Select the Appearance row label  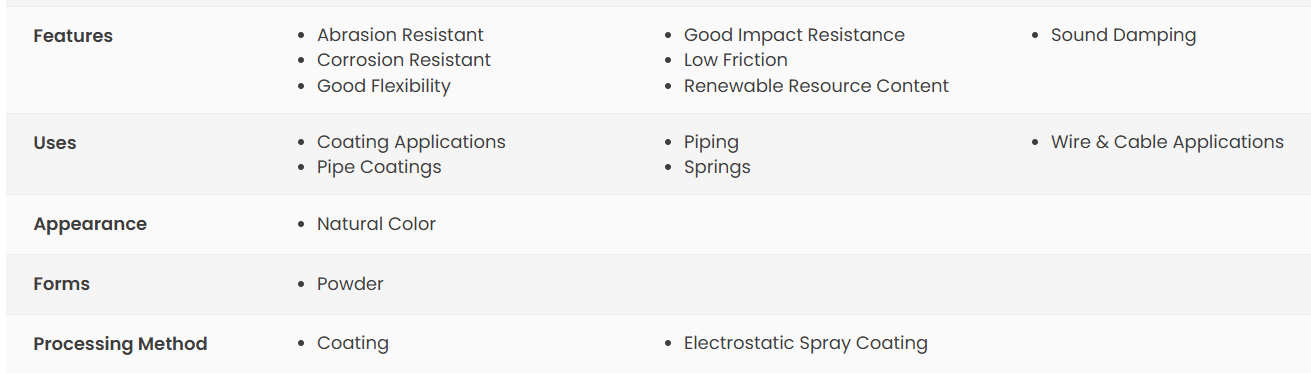(90, 224)
